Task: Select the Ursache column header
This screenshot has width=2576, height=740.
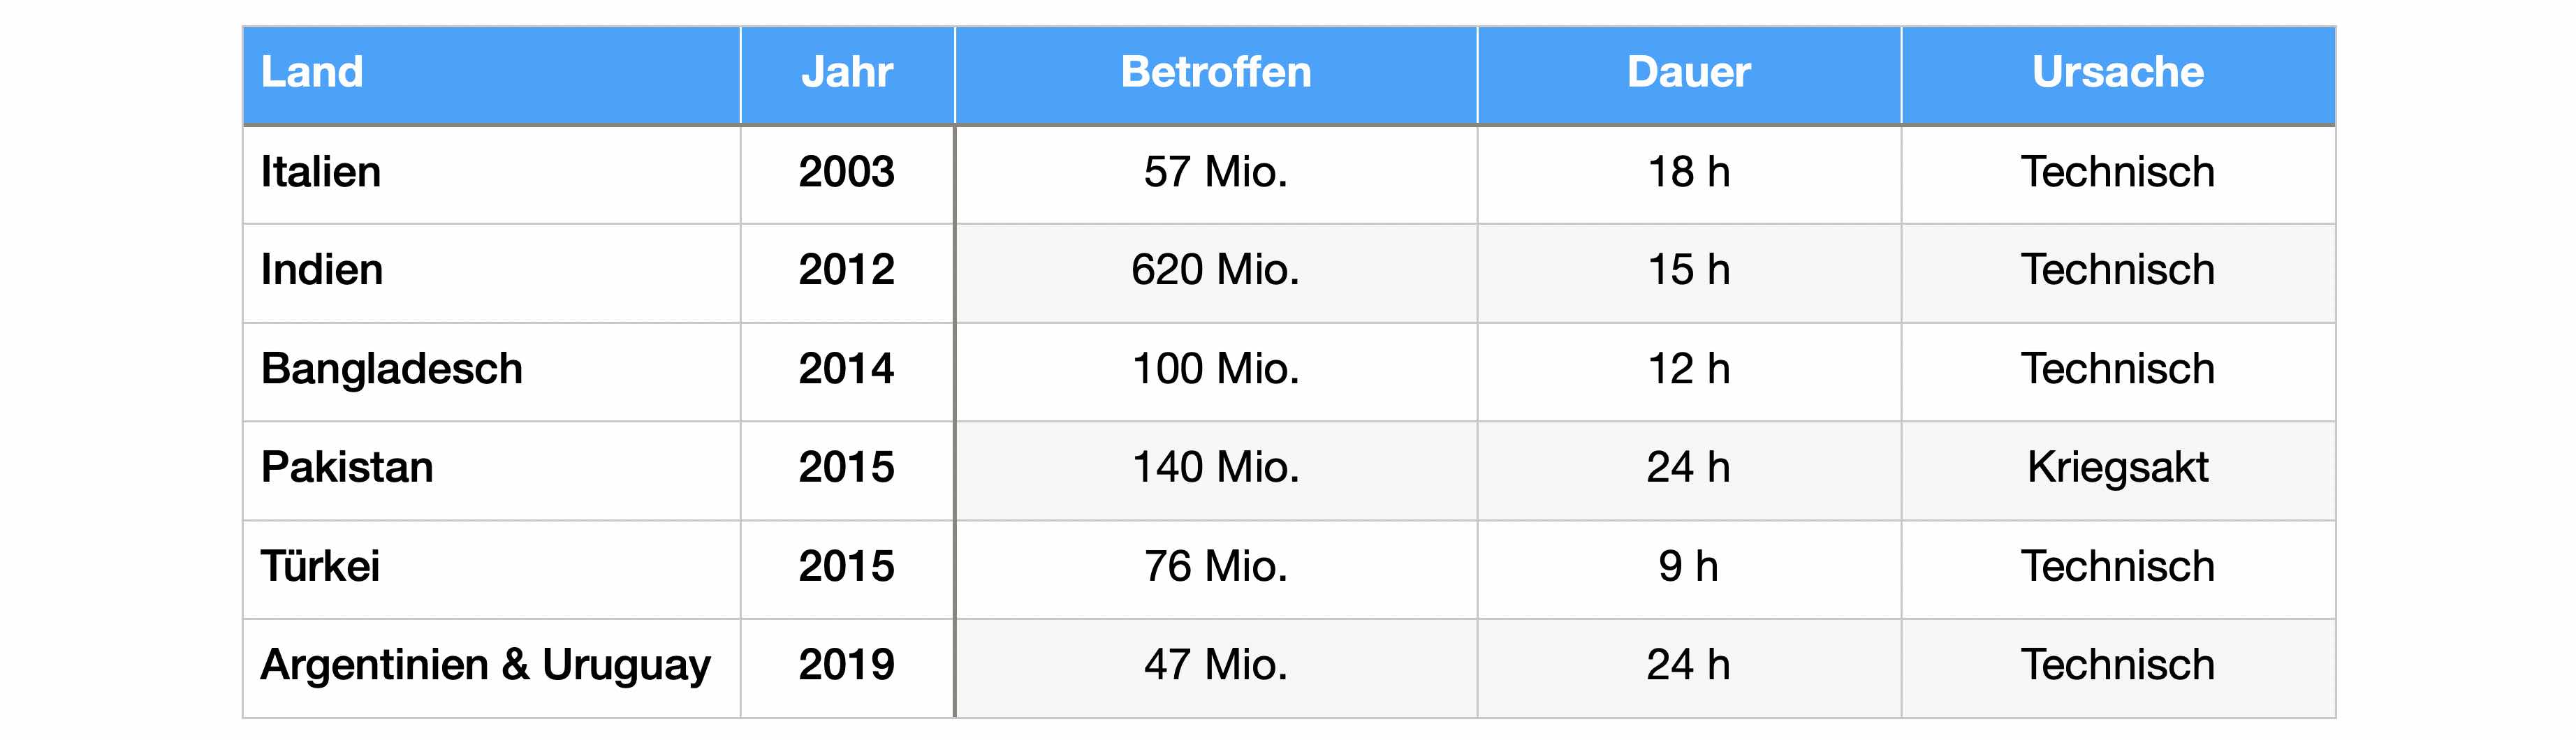Action: click(2118, 75)
